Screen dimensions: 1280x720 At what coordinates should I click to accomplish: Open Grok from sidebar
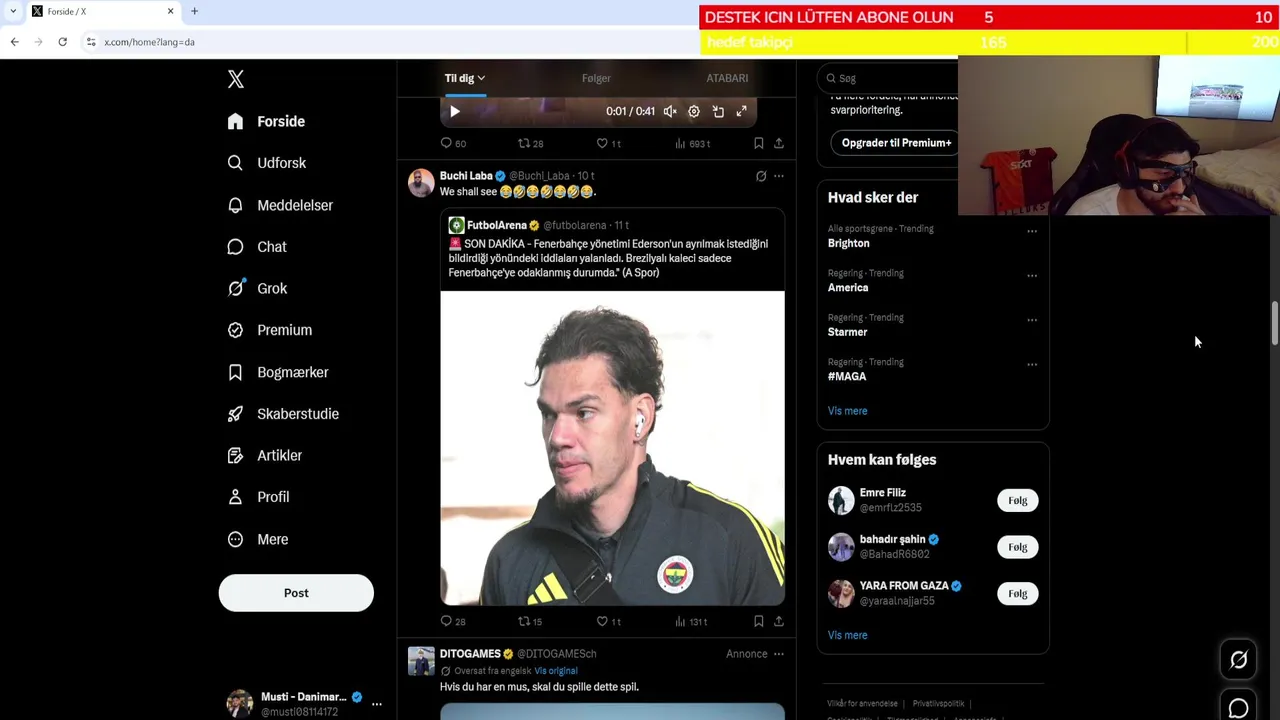[x=257, y=288]
